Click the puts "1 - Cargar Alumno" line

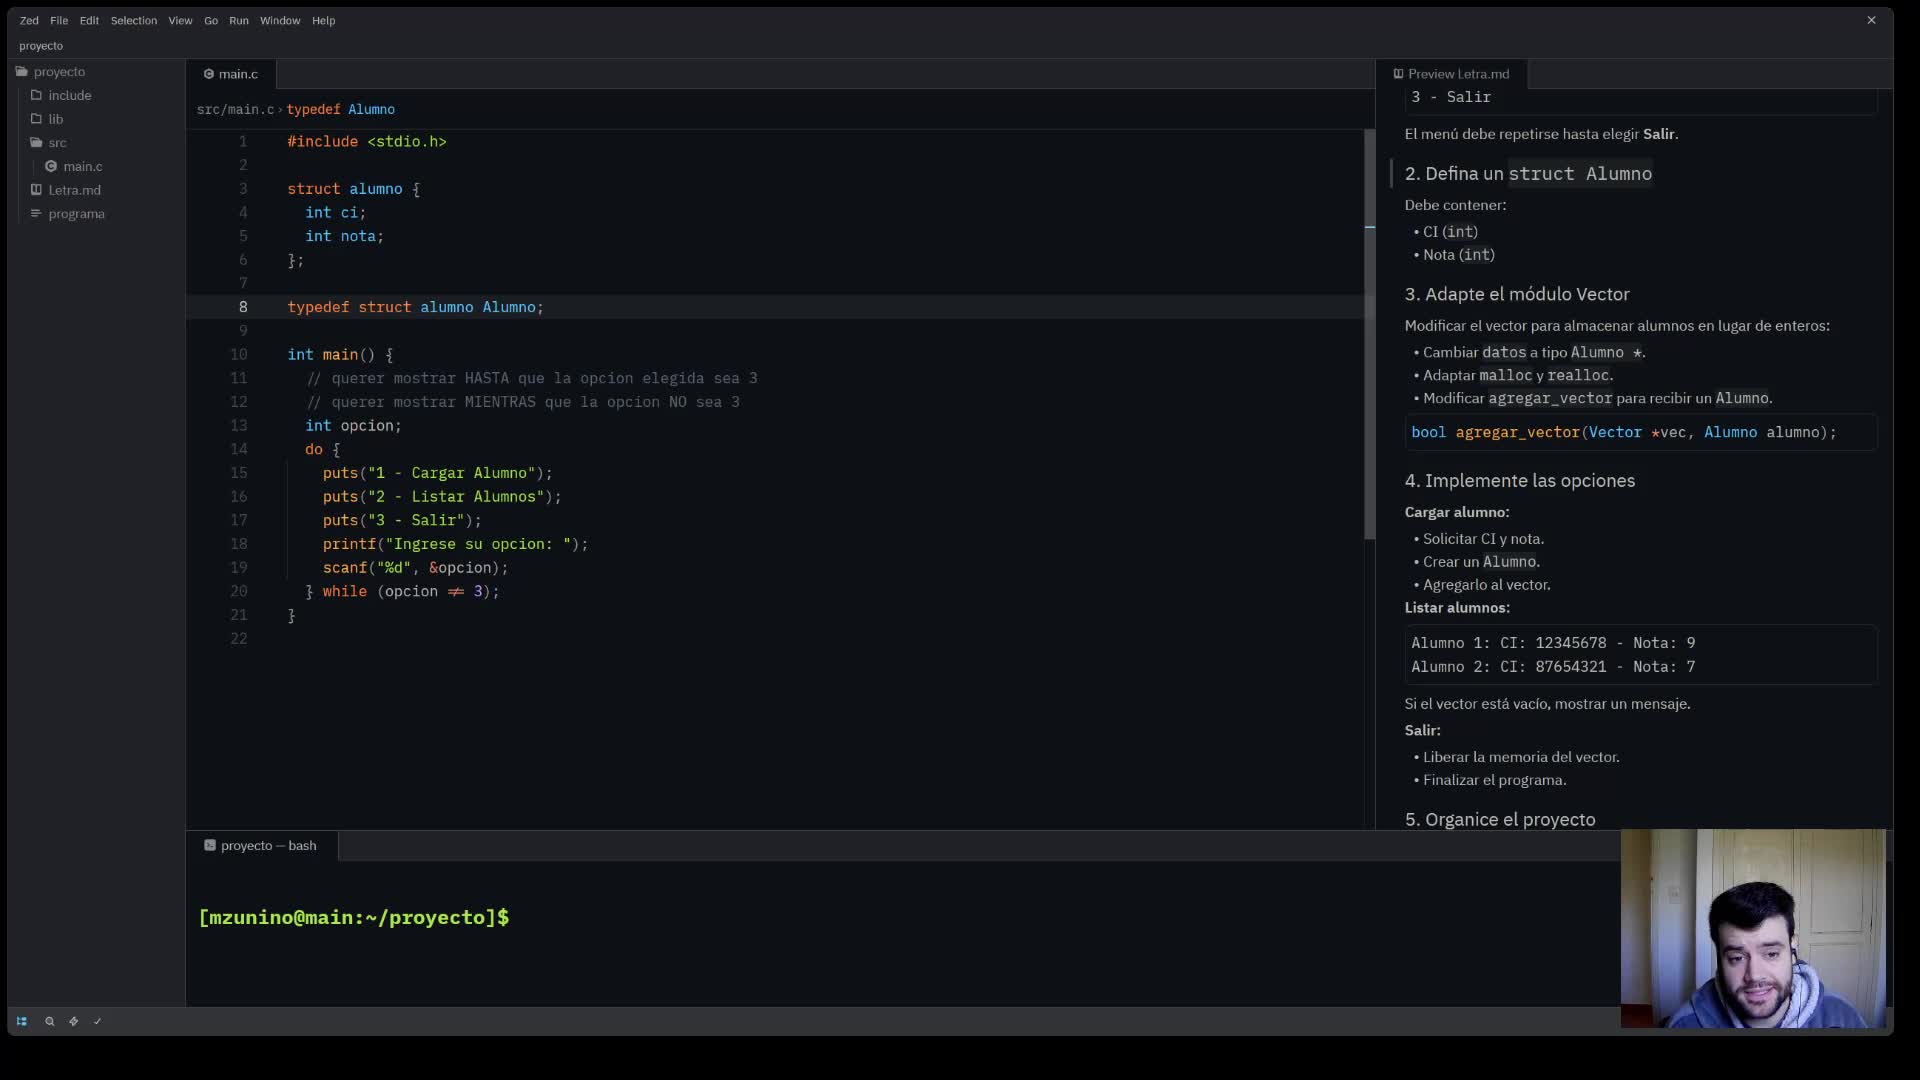point(437,473)
